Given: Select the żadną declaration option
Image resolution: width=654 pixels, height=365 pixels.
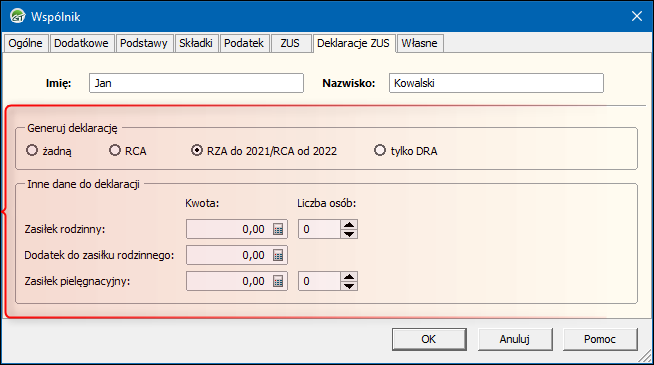Looking at the screenshot, I should (32, 150).
